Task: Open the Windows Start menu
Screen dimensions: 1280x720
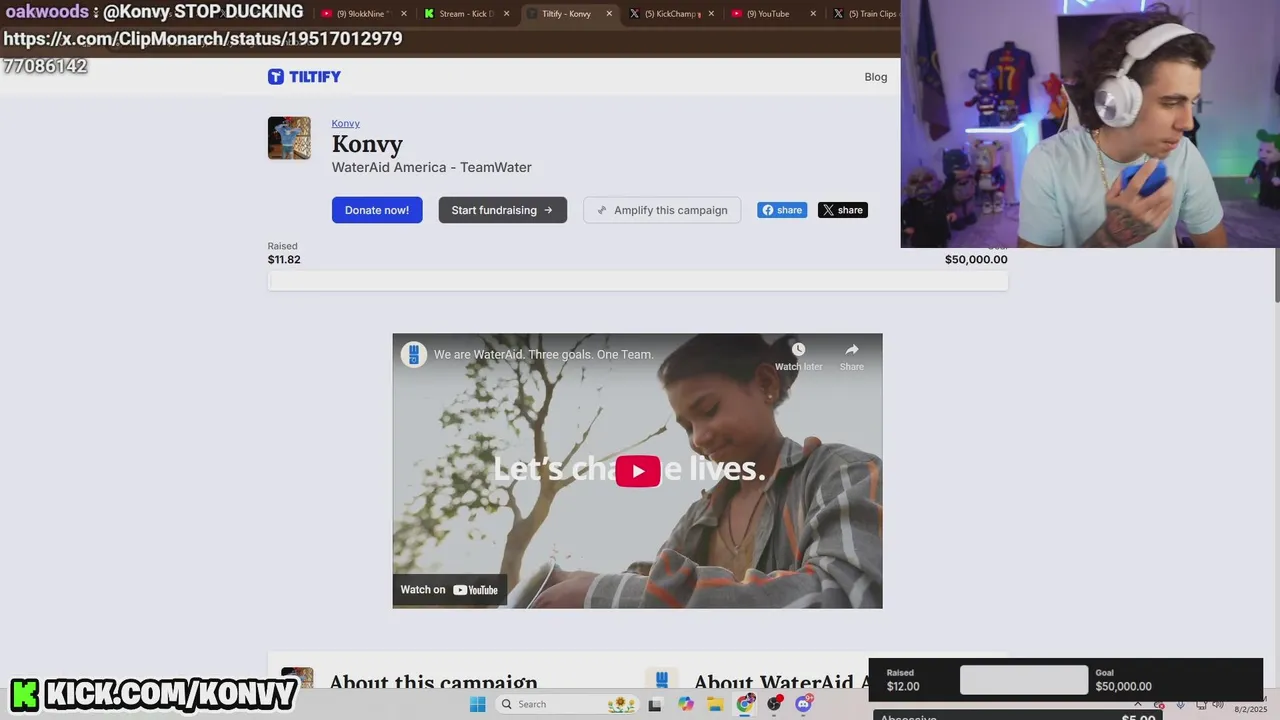Action: point(478,704)
